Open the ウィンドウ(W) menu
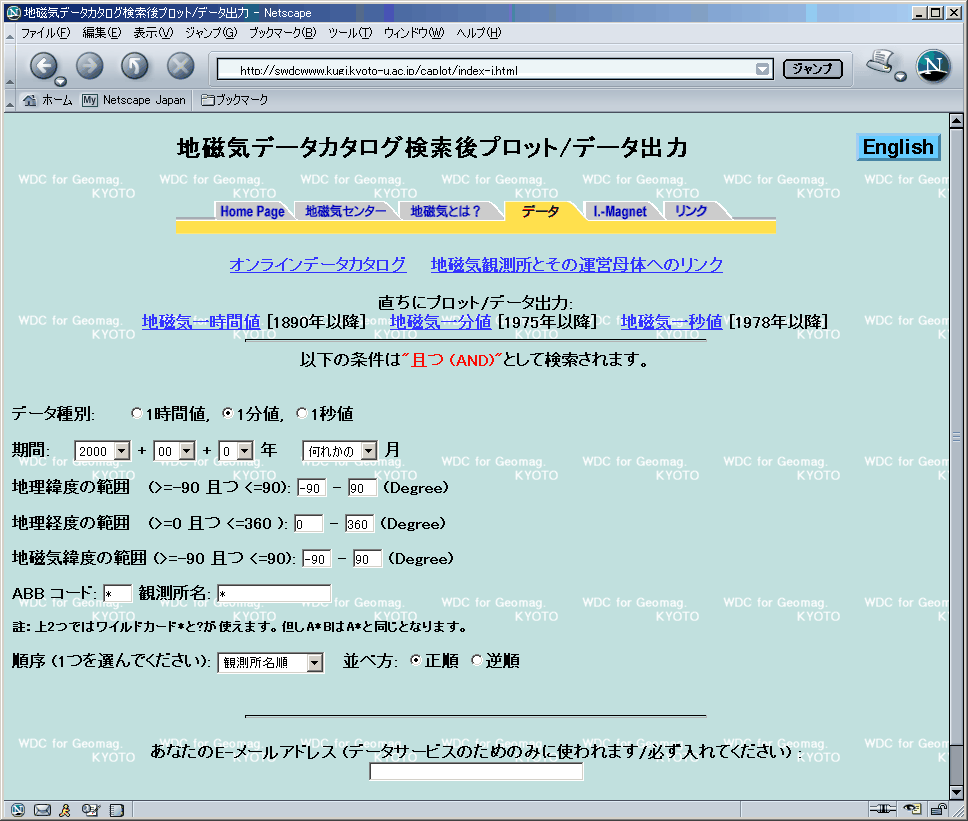 [x=414, y=33]
